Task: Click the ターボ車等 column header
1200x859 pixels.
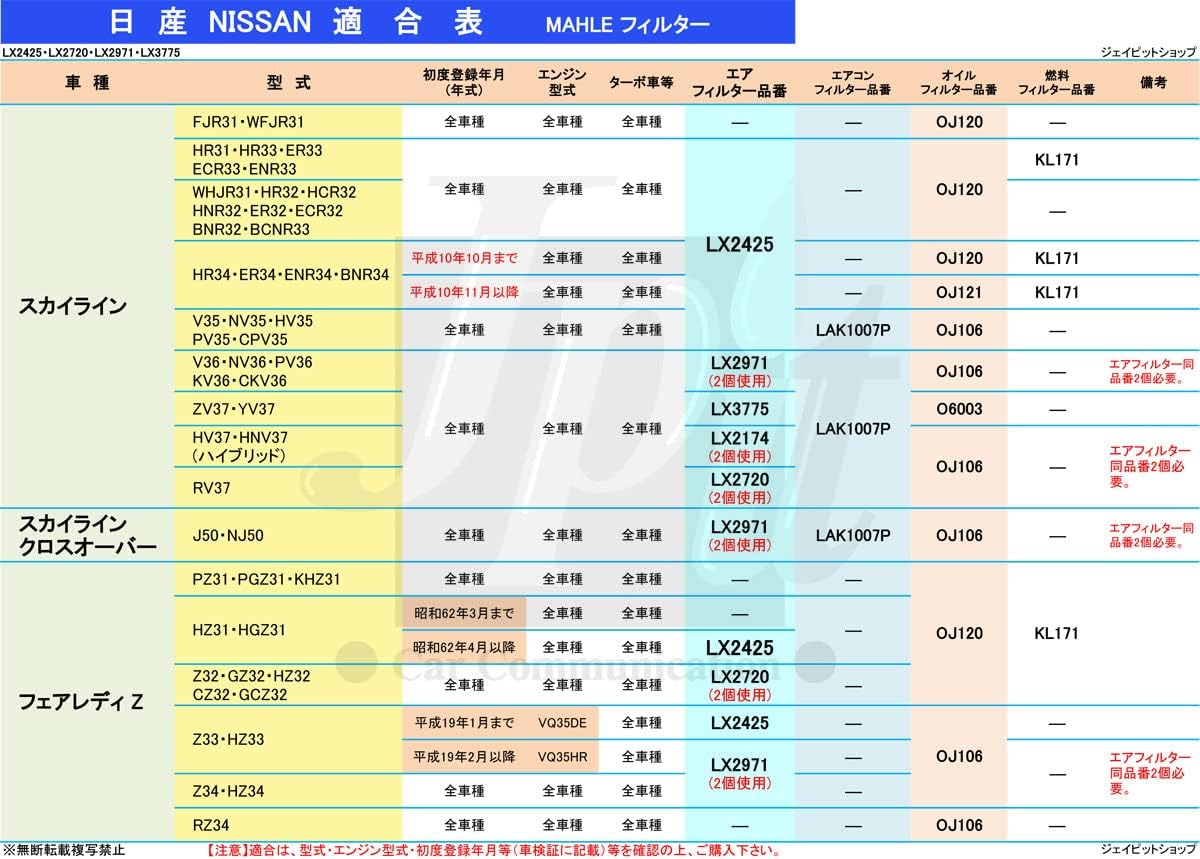Action: pyautogui.click(x=641, y=83)
